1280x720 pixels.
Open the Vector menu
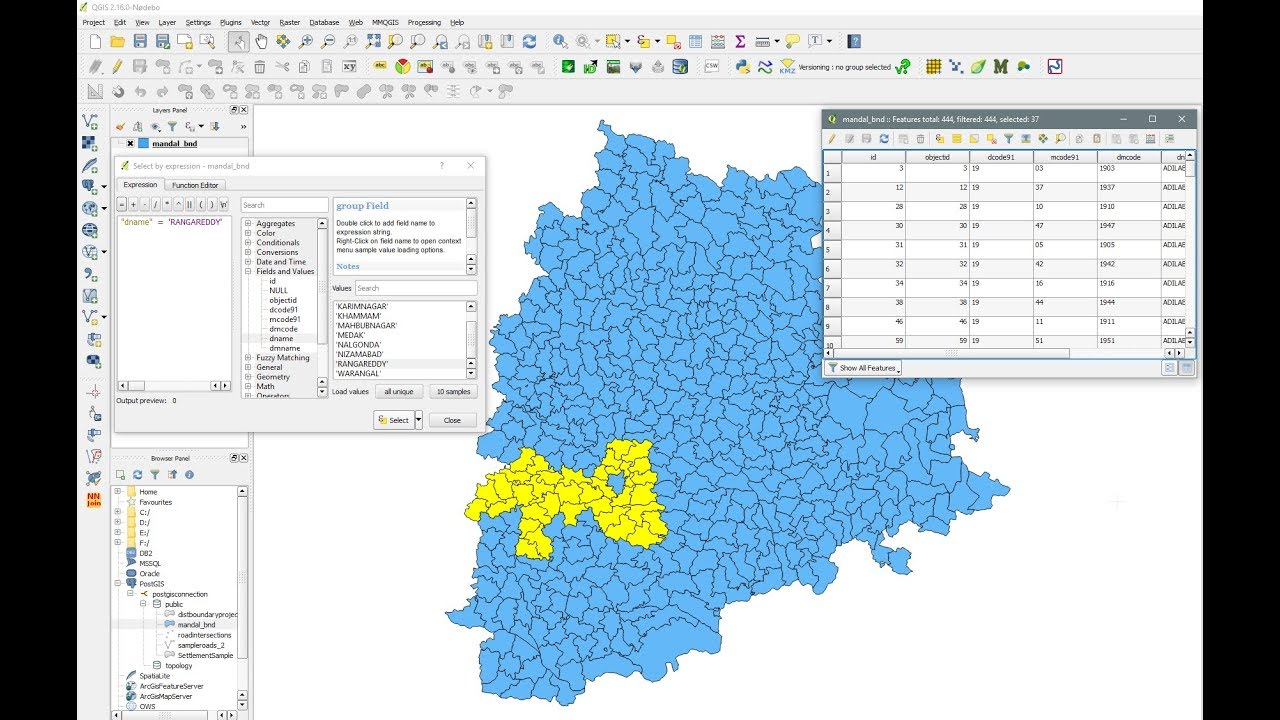coord(260,22)
